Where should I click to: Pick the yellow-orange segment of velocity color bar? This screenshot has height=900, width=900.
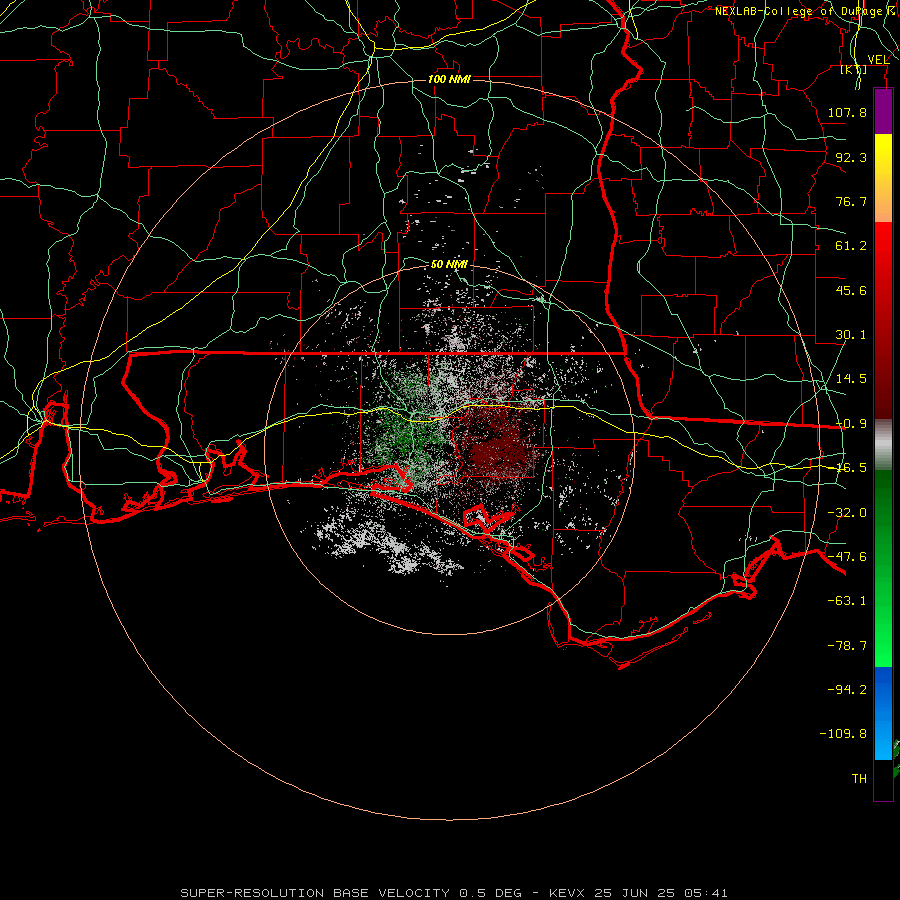pyautogui.click(x=883, y=178)
